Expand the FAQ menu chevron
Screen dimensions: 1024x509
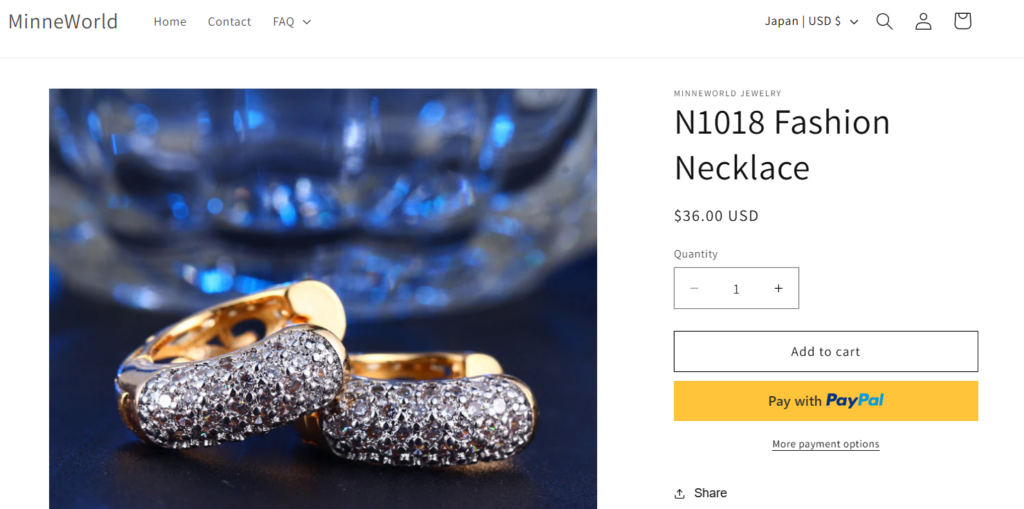[x=307, y=22]
